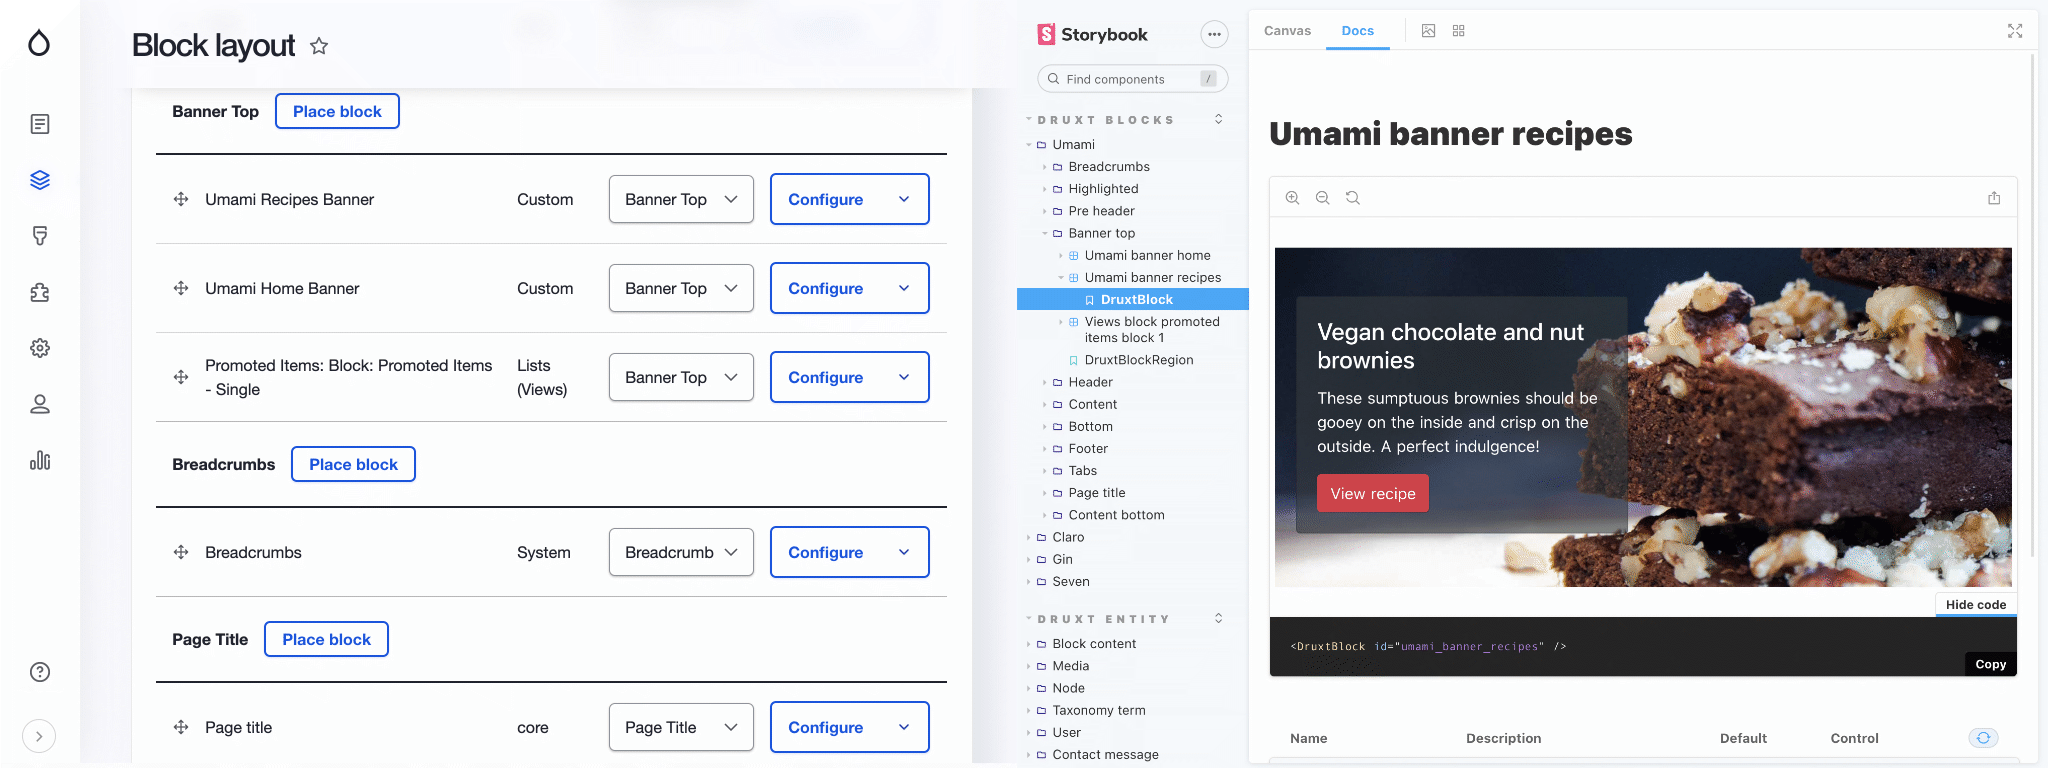Open the Content icon in left sidebar

pyautogui.click(x=39, y=124)
